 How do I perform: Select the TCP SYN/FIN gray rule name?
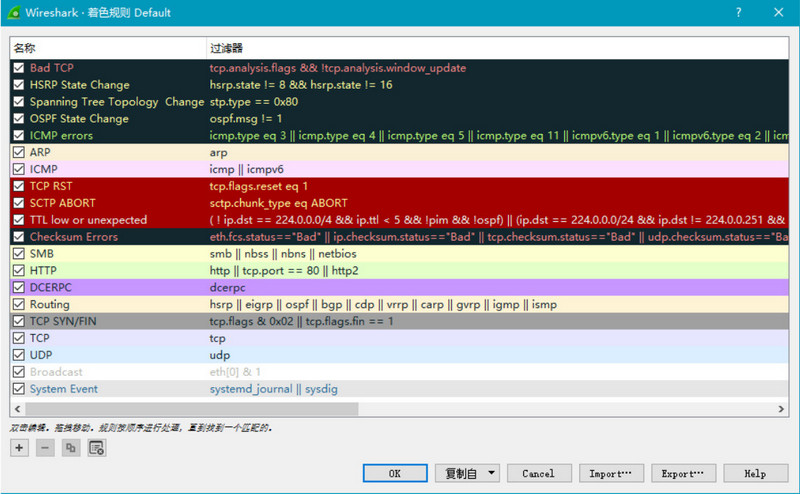point(63,321)
